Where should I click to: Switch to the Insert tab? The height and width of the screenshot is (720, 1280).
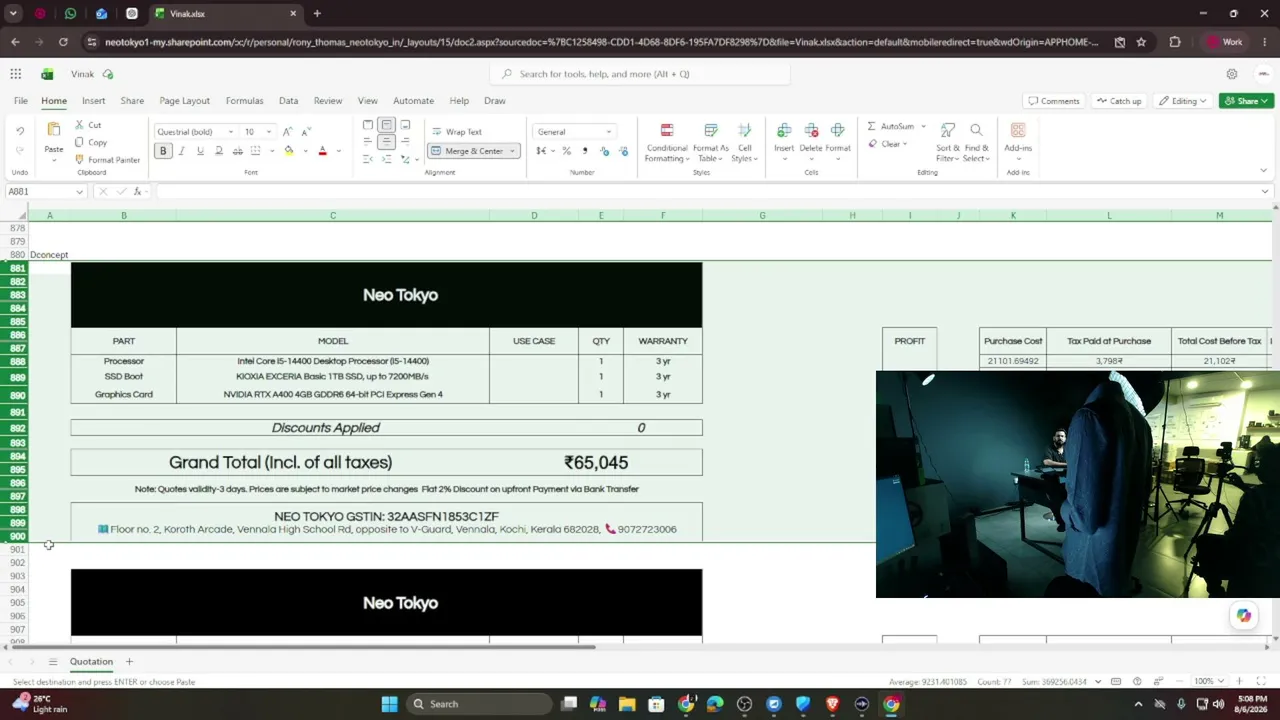93,101
